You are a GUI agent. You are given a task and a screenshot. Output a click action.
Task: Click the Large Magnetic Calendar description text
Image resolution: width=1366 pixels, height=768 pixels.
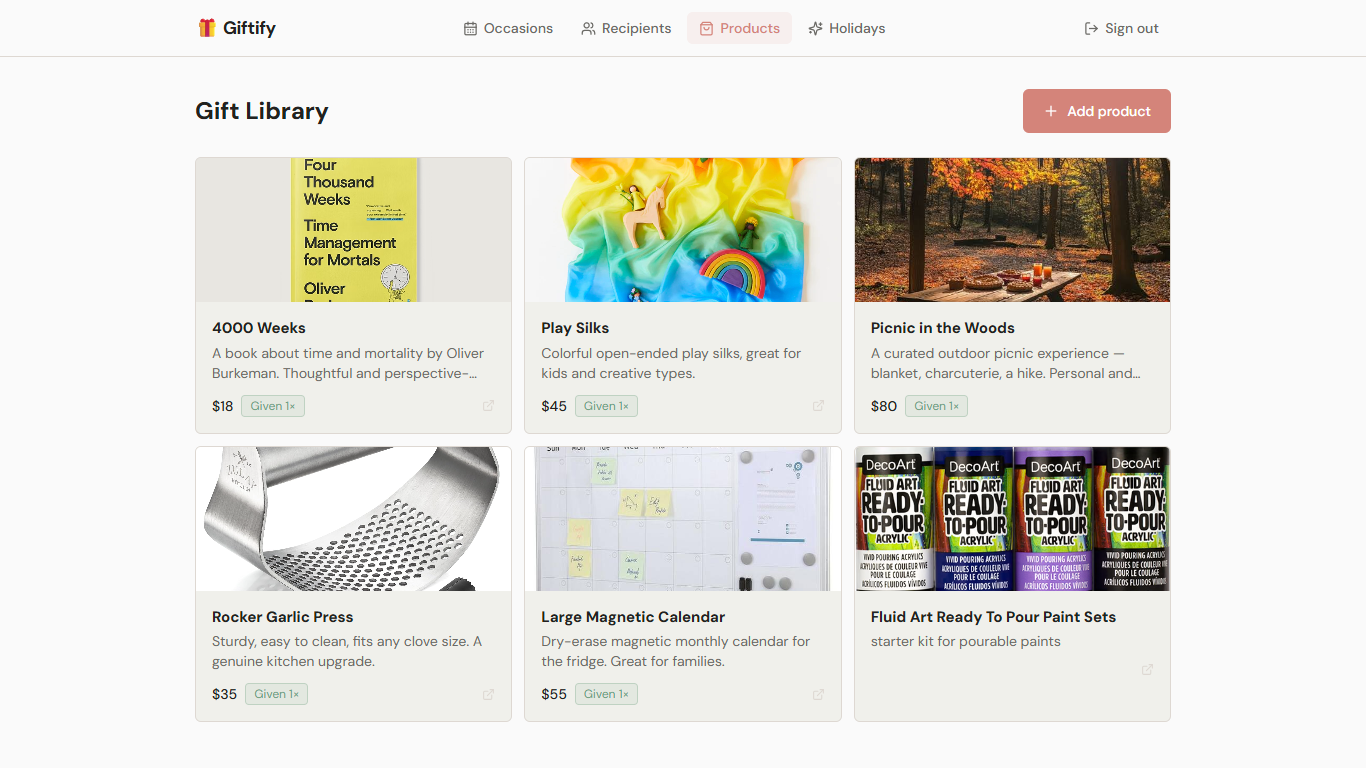click(676, 651)
